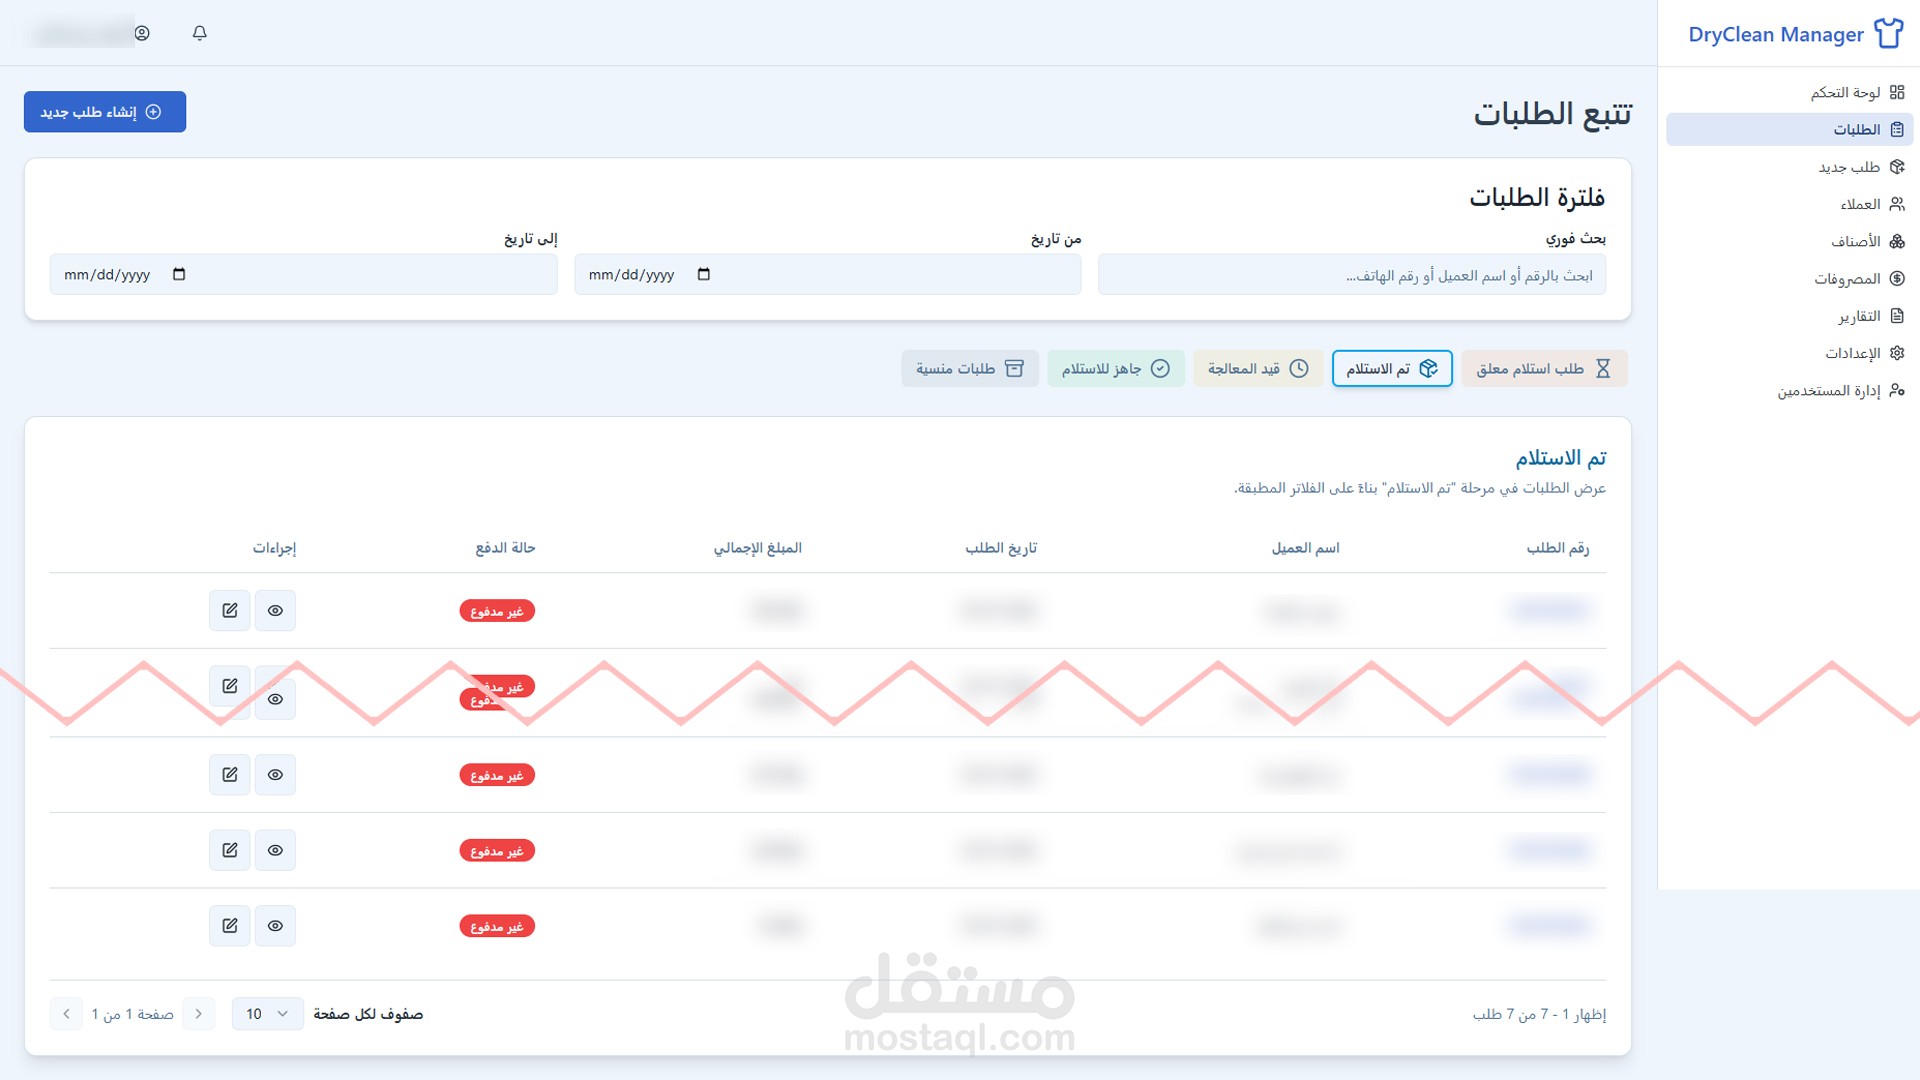This screenshot has width=1920, height=1080.
Task: Open العملاء in the sidebar
Action: (x=1860, y=204)
